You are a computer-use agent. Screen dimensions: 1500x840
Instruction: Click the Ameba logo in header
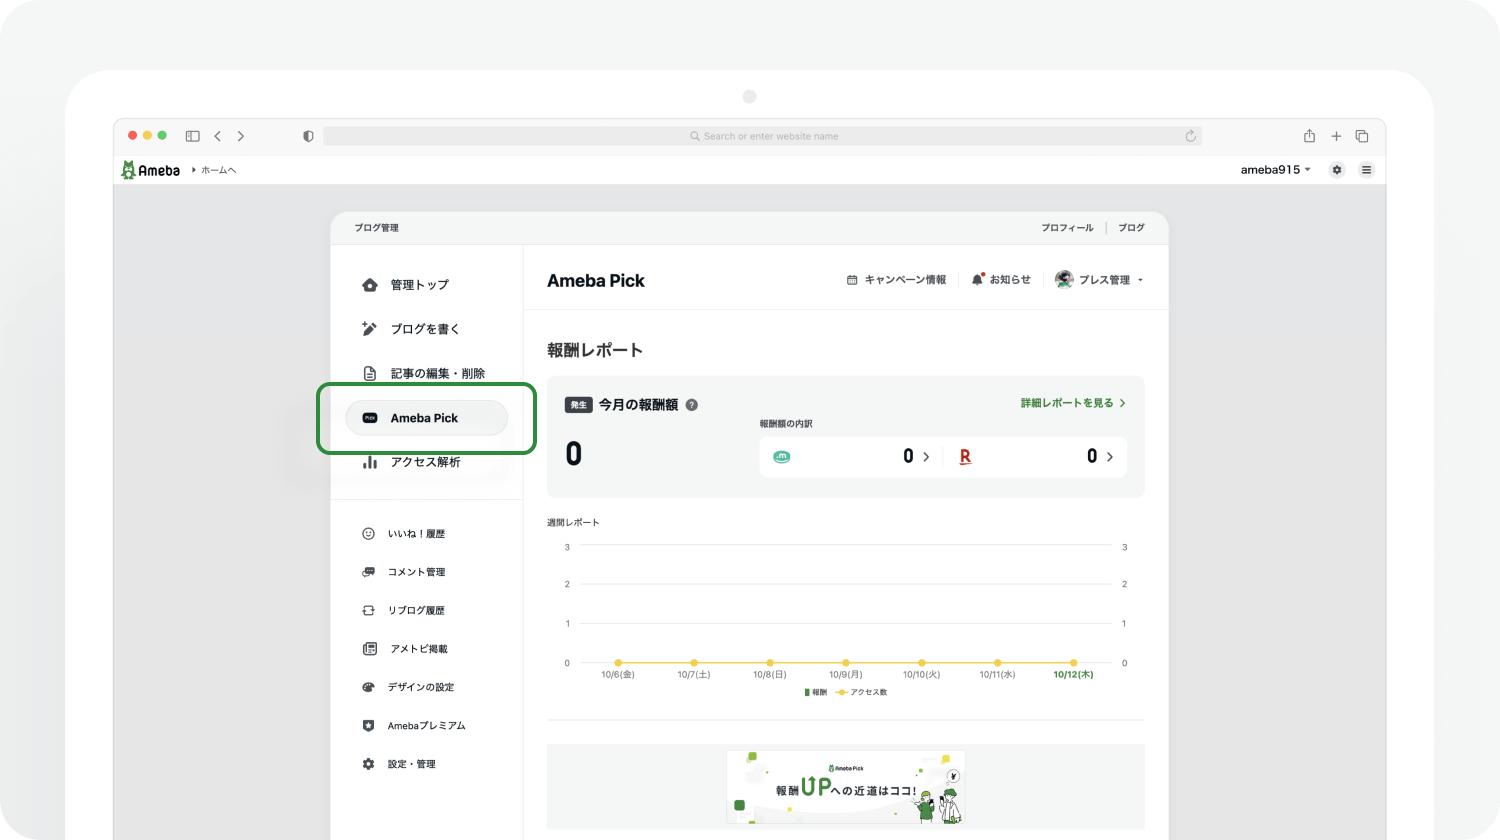(x=150, y=170)
